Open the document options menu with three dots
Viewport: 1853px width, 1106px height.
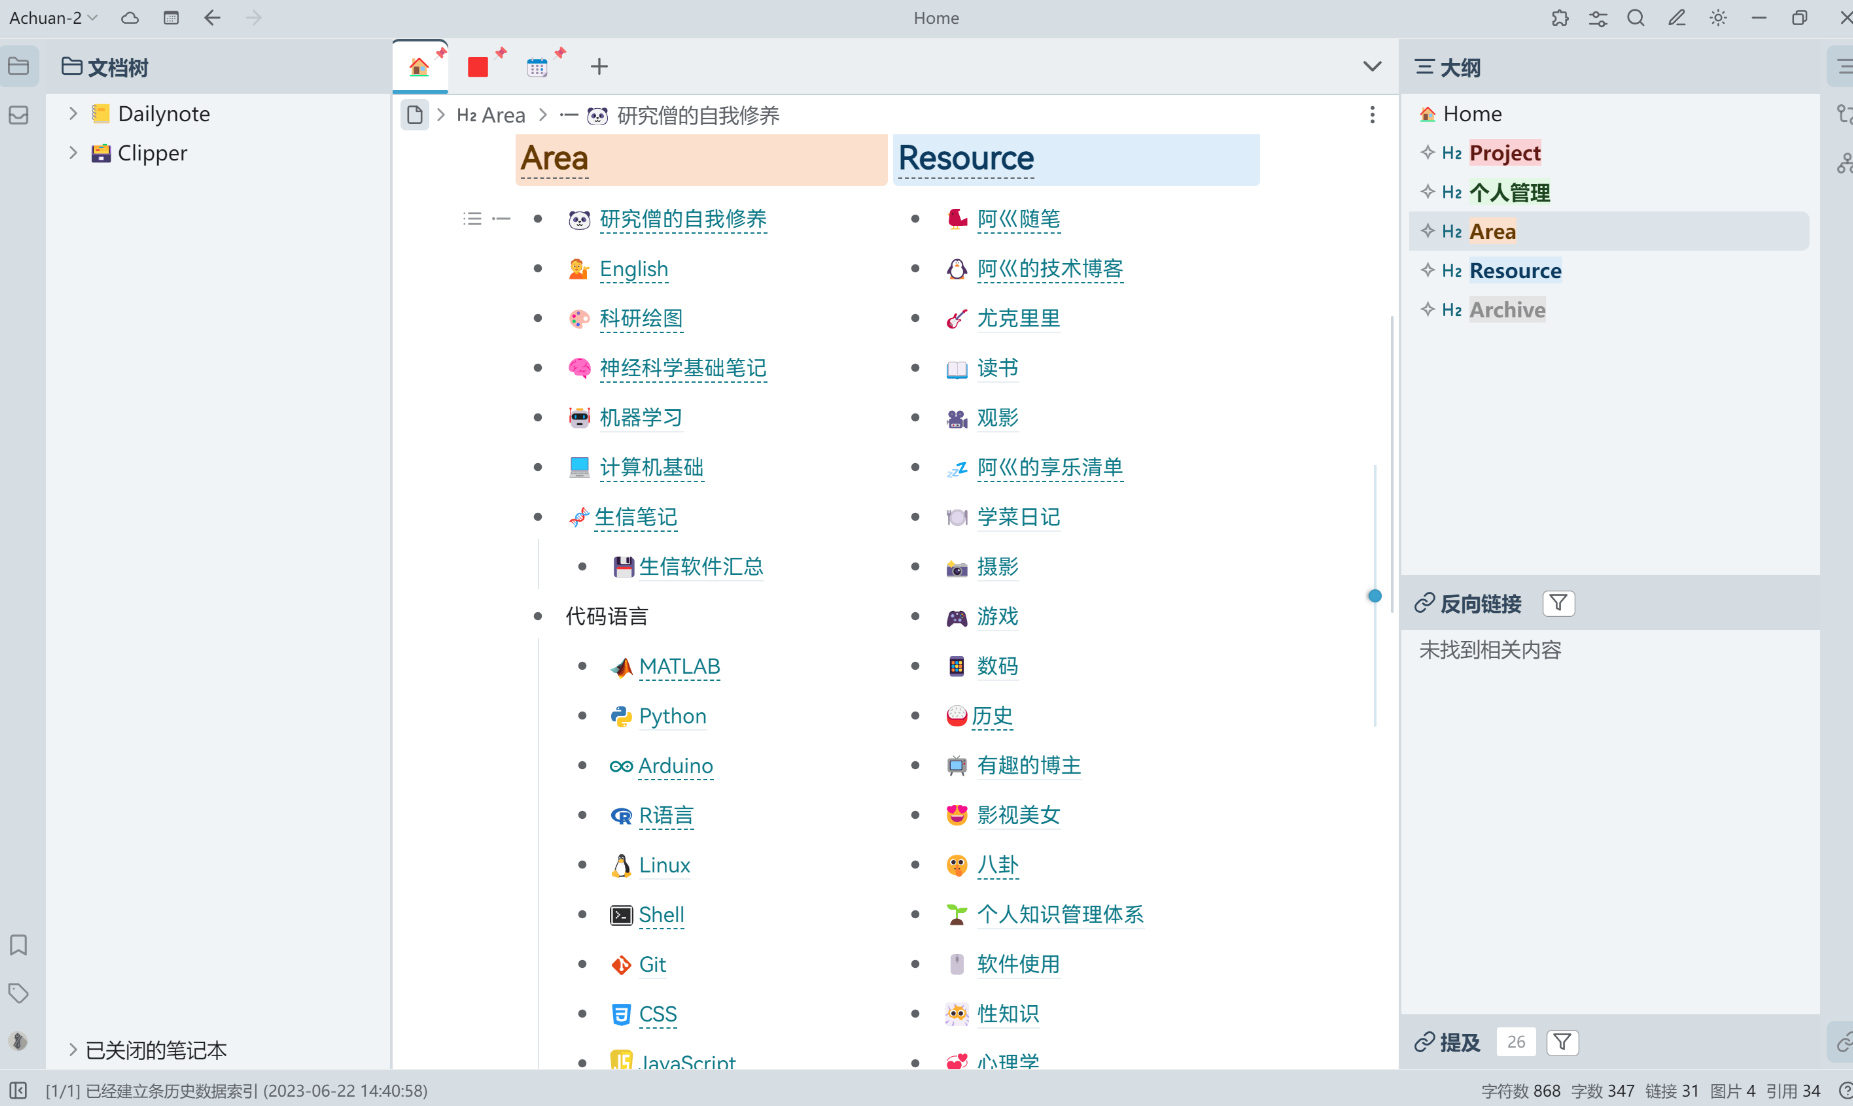coord(1372,115)
